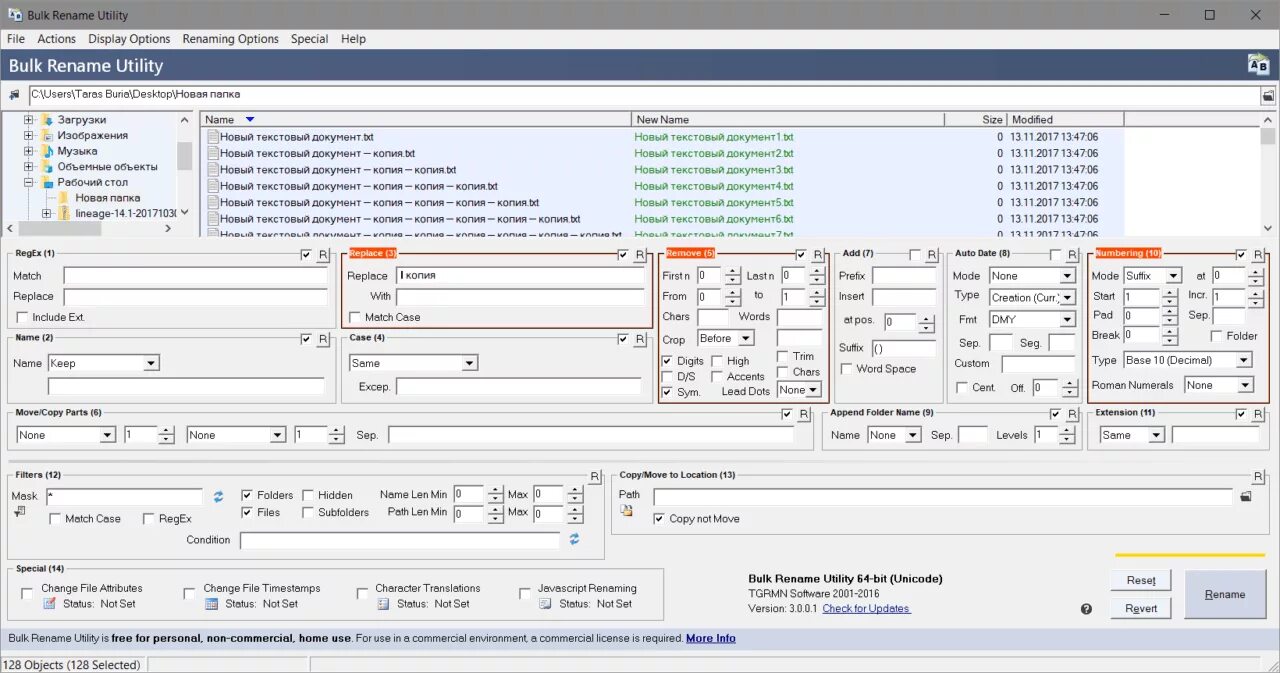Screen dimensions: 1280x673
Task: Enable the Word Space checkbox
Action: (847, 369)
